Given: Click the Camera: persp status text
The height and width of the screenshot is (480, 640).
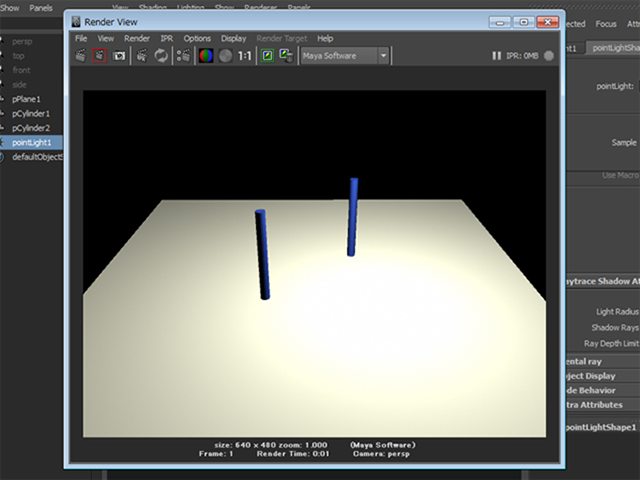Looking at the screenshot, I should coord(381,453).
